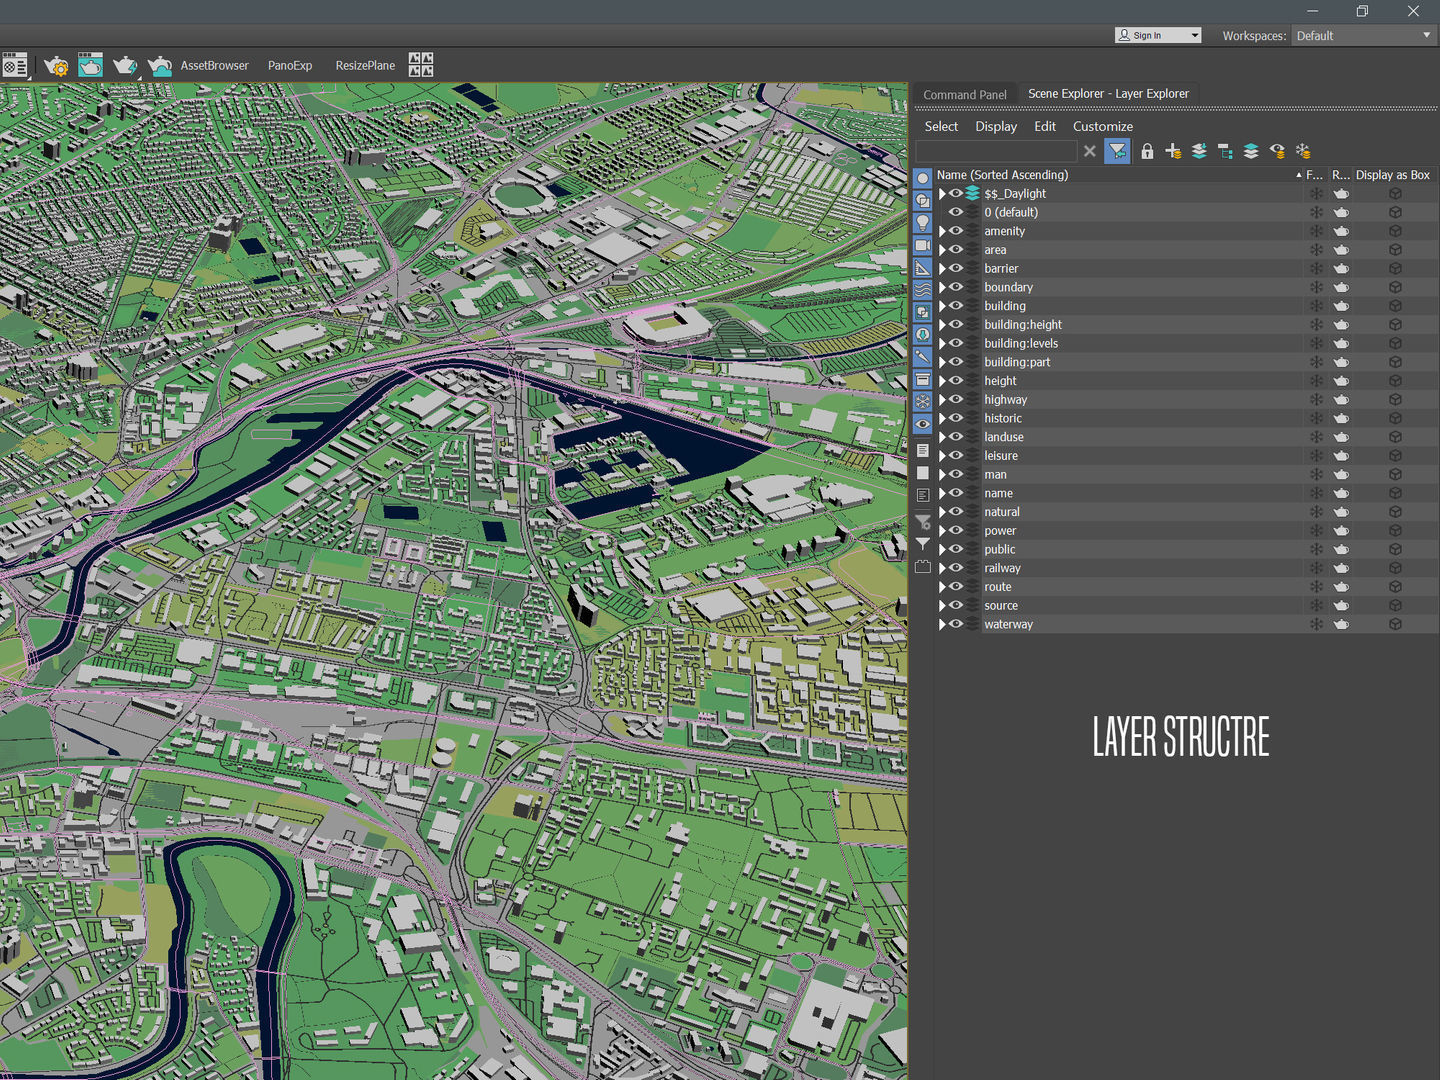Expand the source layer

click(942, 605)
